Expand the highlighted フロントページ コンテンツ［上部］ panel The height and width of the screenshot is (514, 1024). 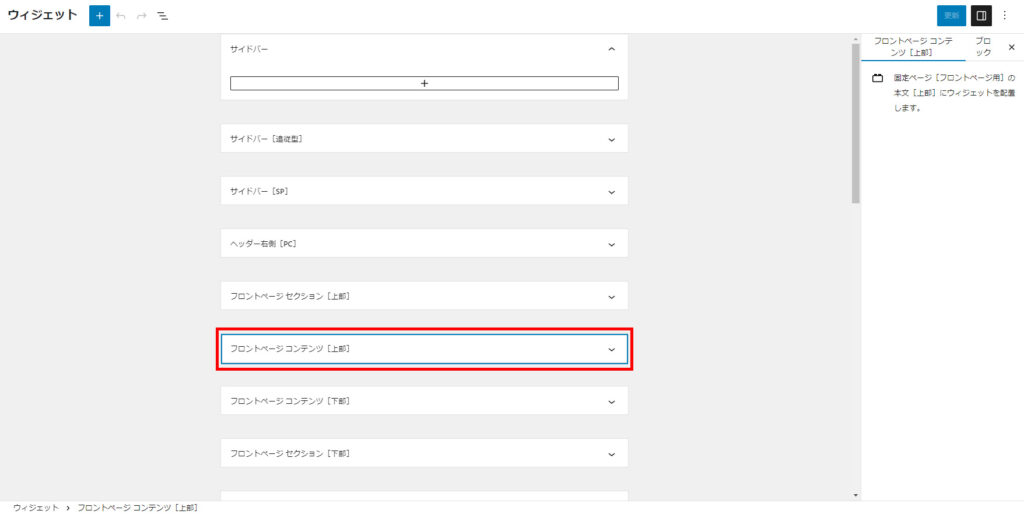[x=611, y=349]
